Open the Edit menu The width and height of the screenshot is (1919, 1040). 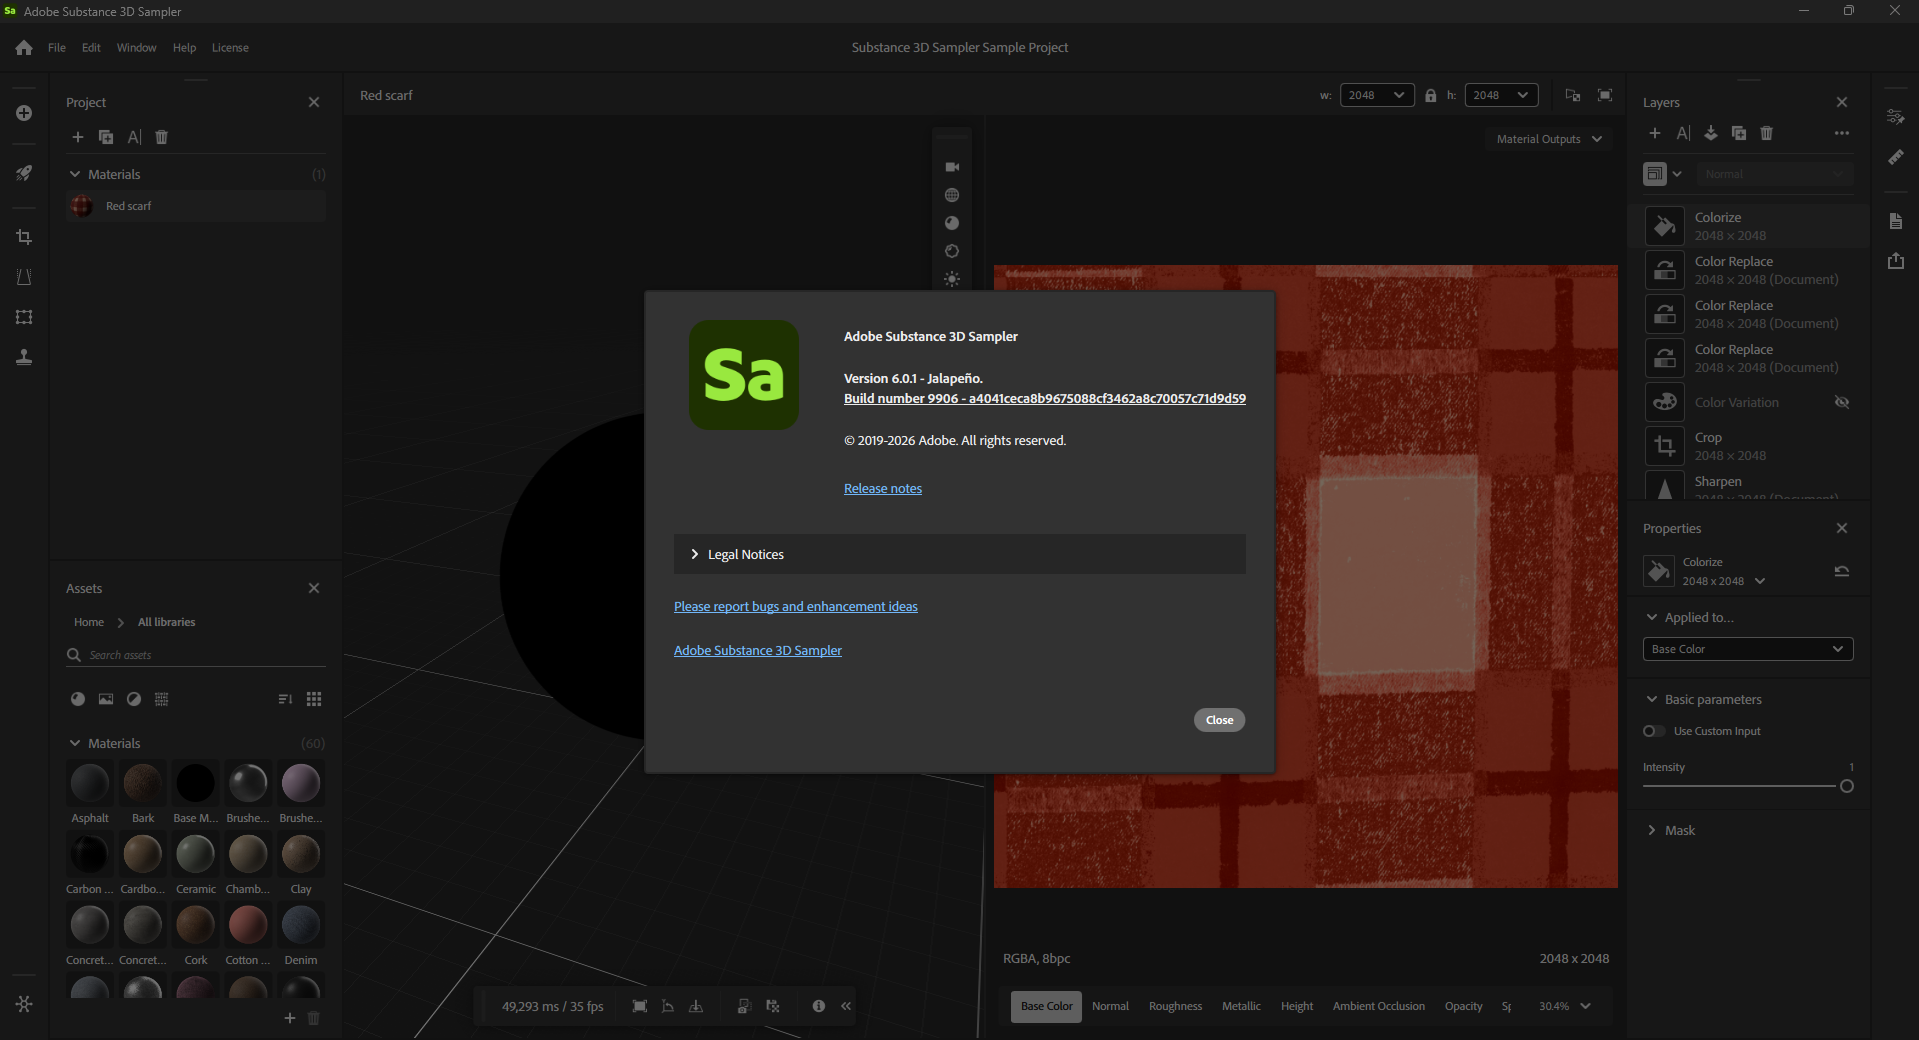(x=91, y=48)
